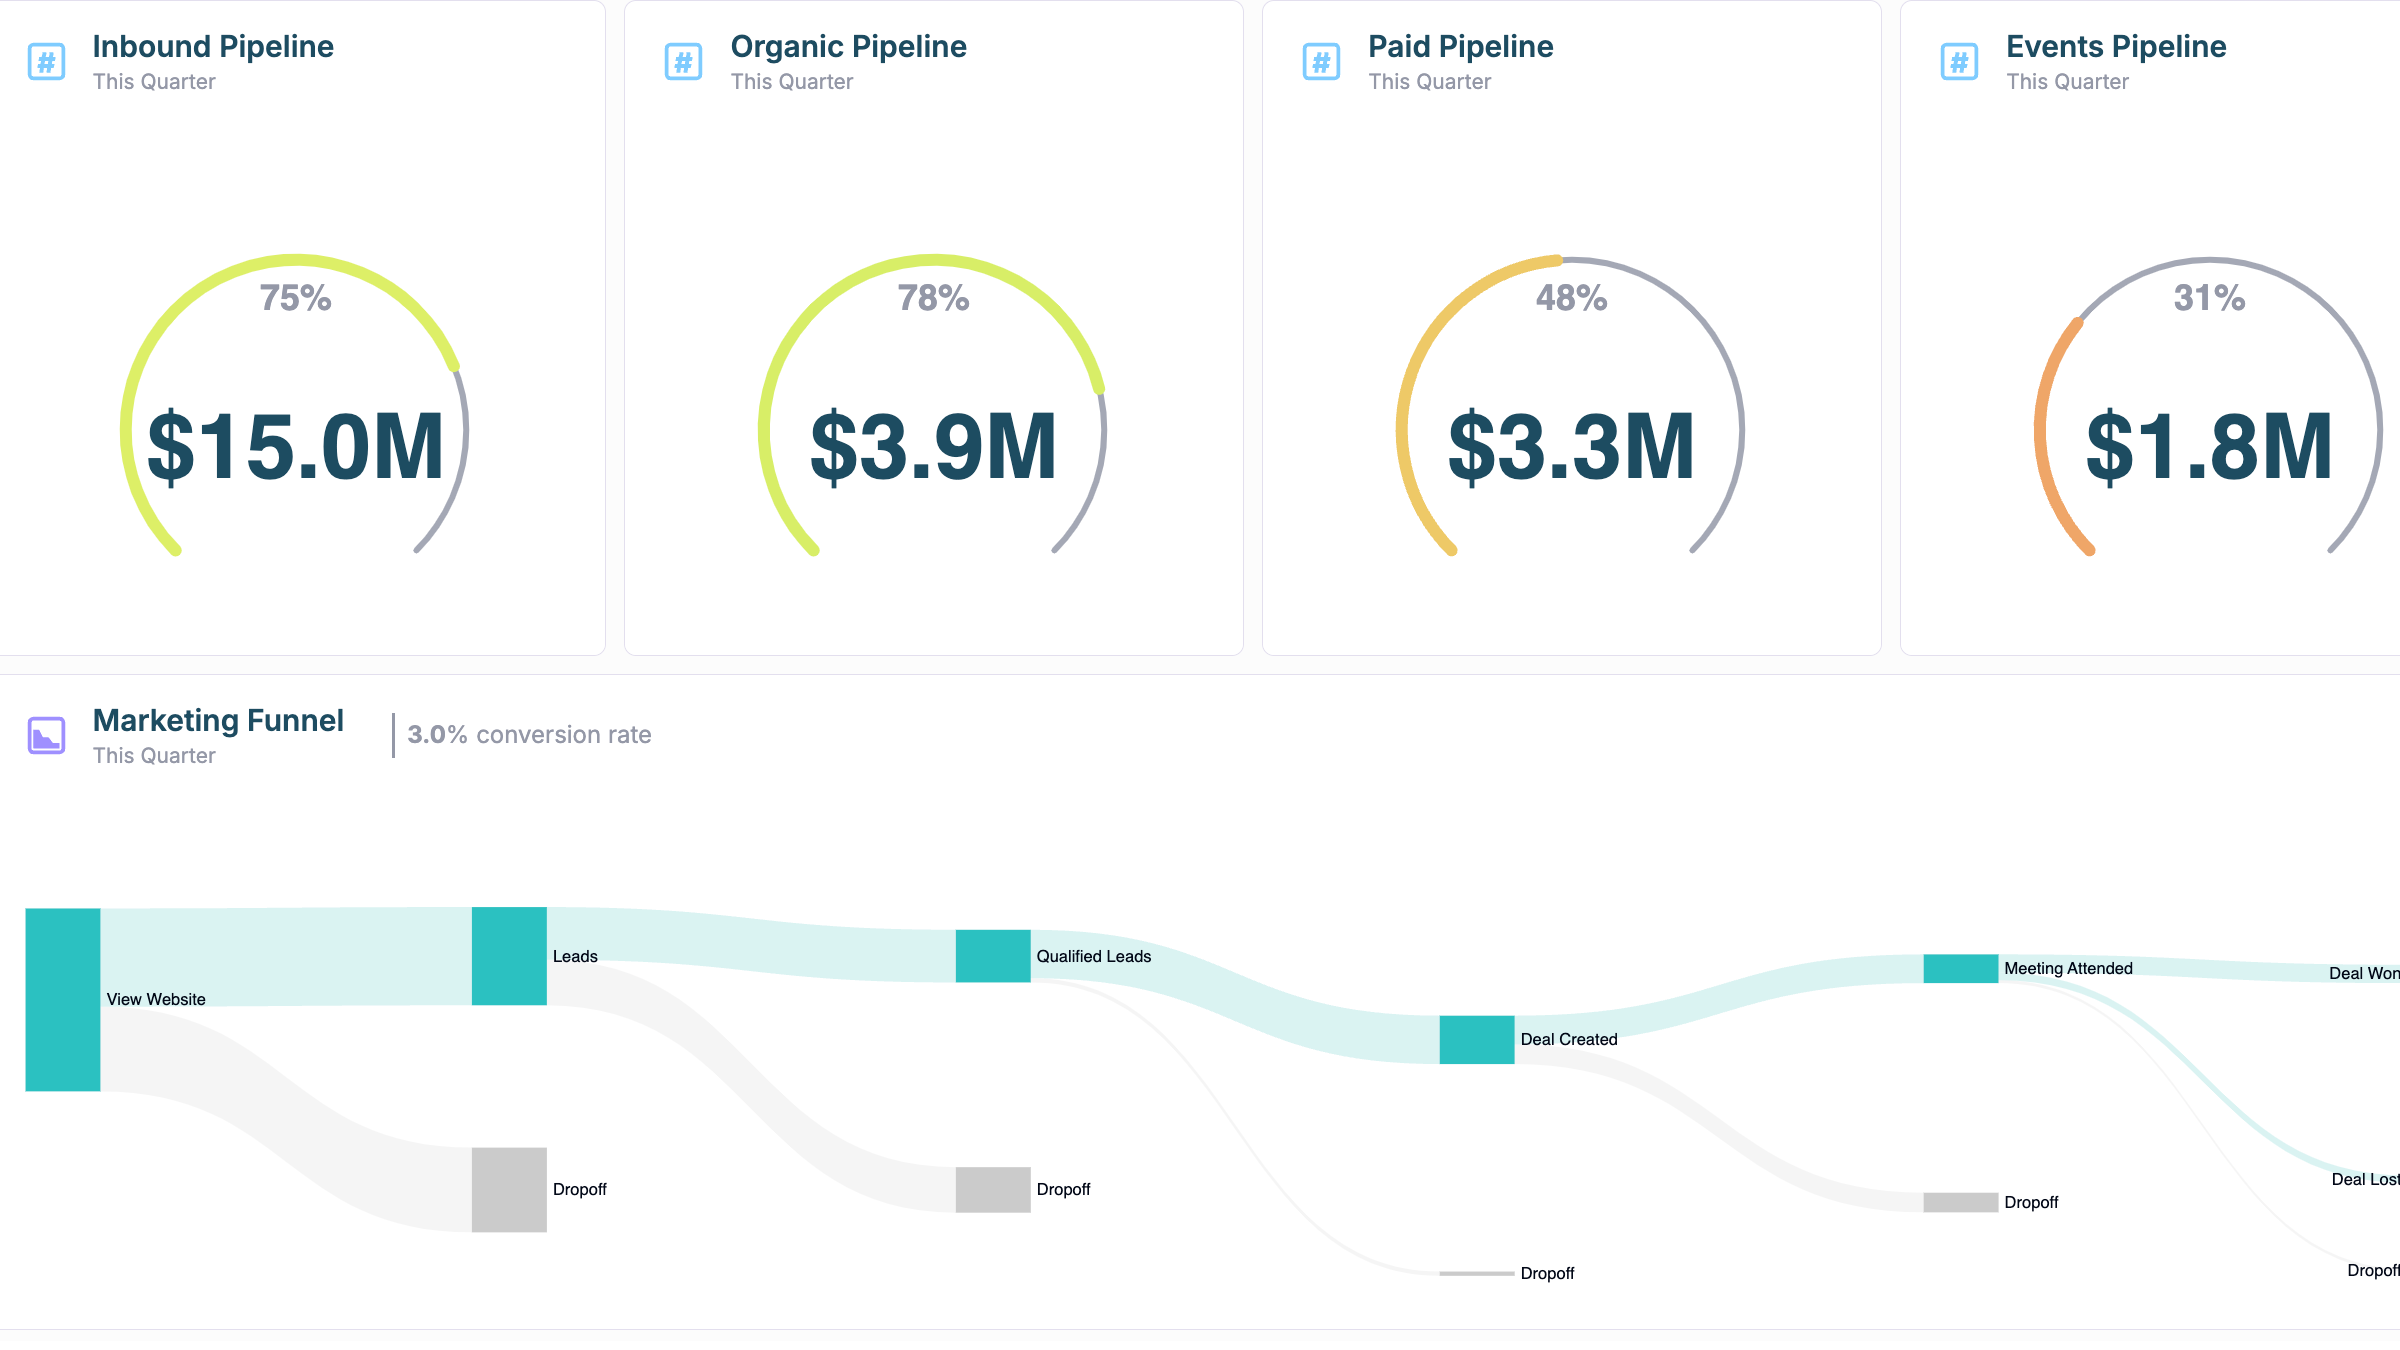Open the Inbound Pipeline title
Viewport: 2400px width, 1350px height.
point(213,47)
